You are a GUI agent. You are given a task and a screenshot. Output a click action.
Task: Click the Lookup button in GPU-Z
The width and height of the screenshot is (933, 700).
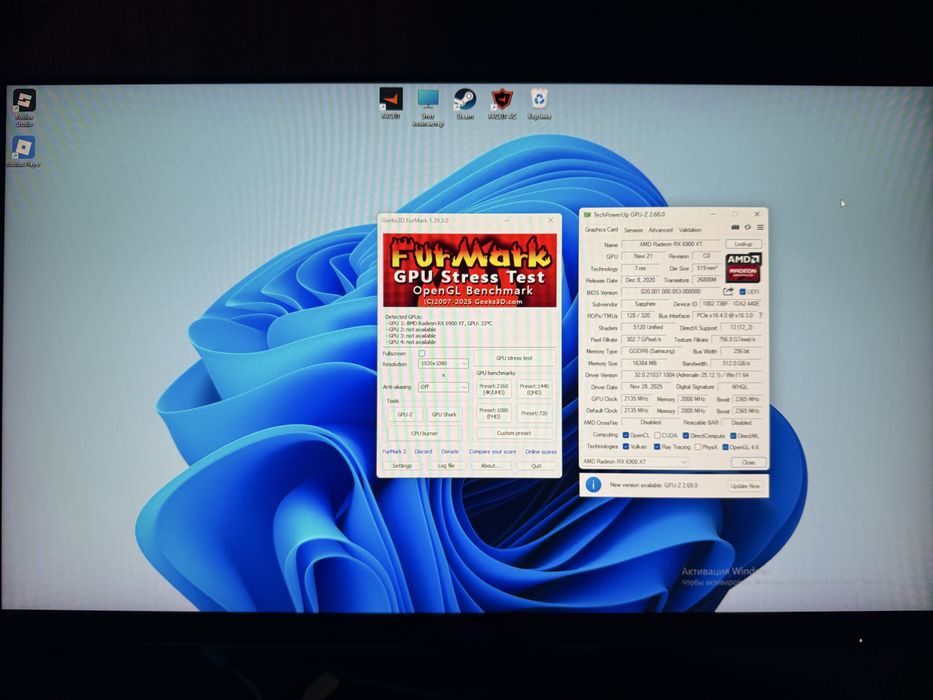pyautogui.click(x=743, y=244)
